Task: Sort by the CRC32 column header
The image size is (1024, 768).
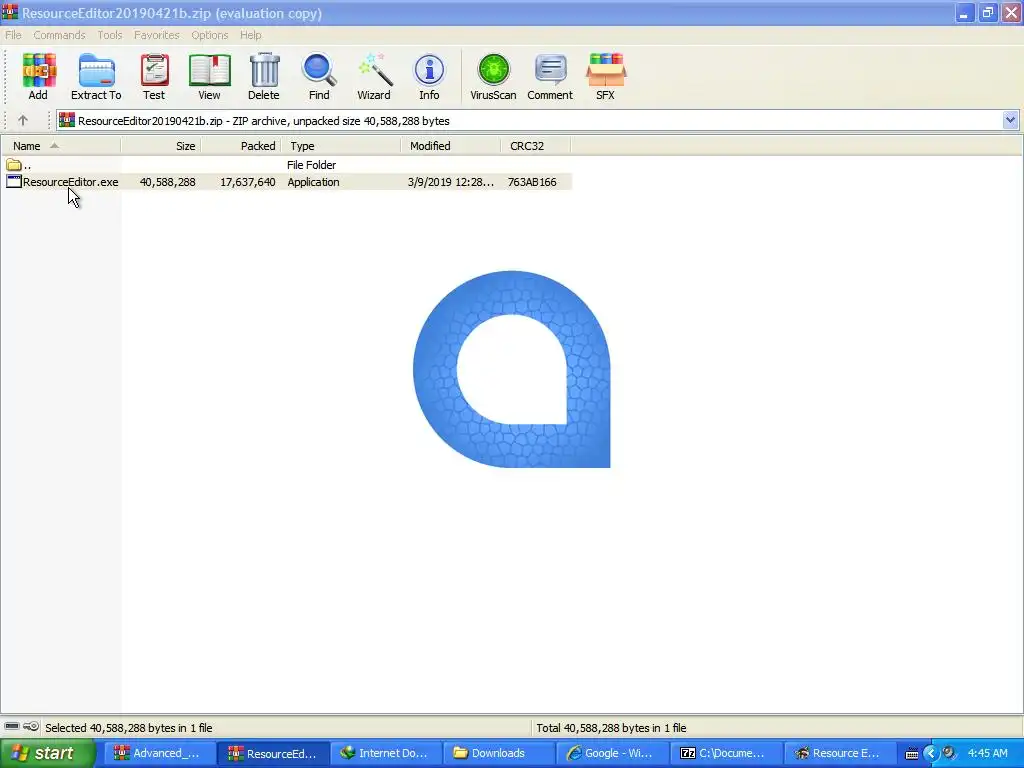Action: pos(536,146)
